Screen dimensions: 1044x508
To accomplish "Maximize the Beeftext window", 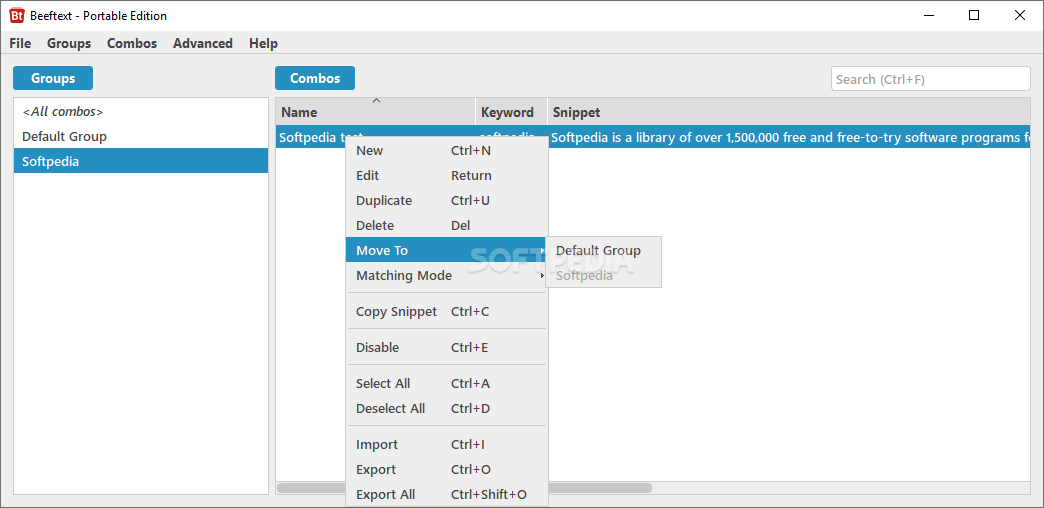I will (974, 15).
